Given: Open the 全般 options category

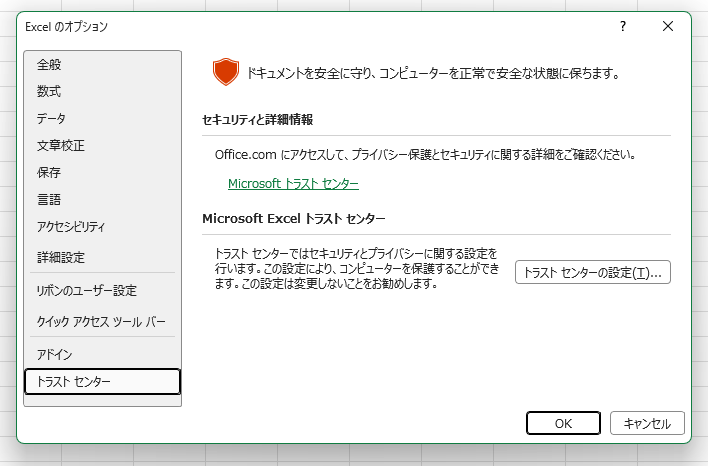Looking at the screenshot, I should click(x=49, y=65).
